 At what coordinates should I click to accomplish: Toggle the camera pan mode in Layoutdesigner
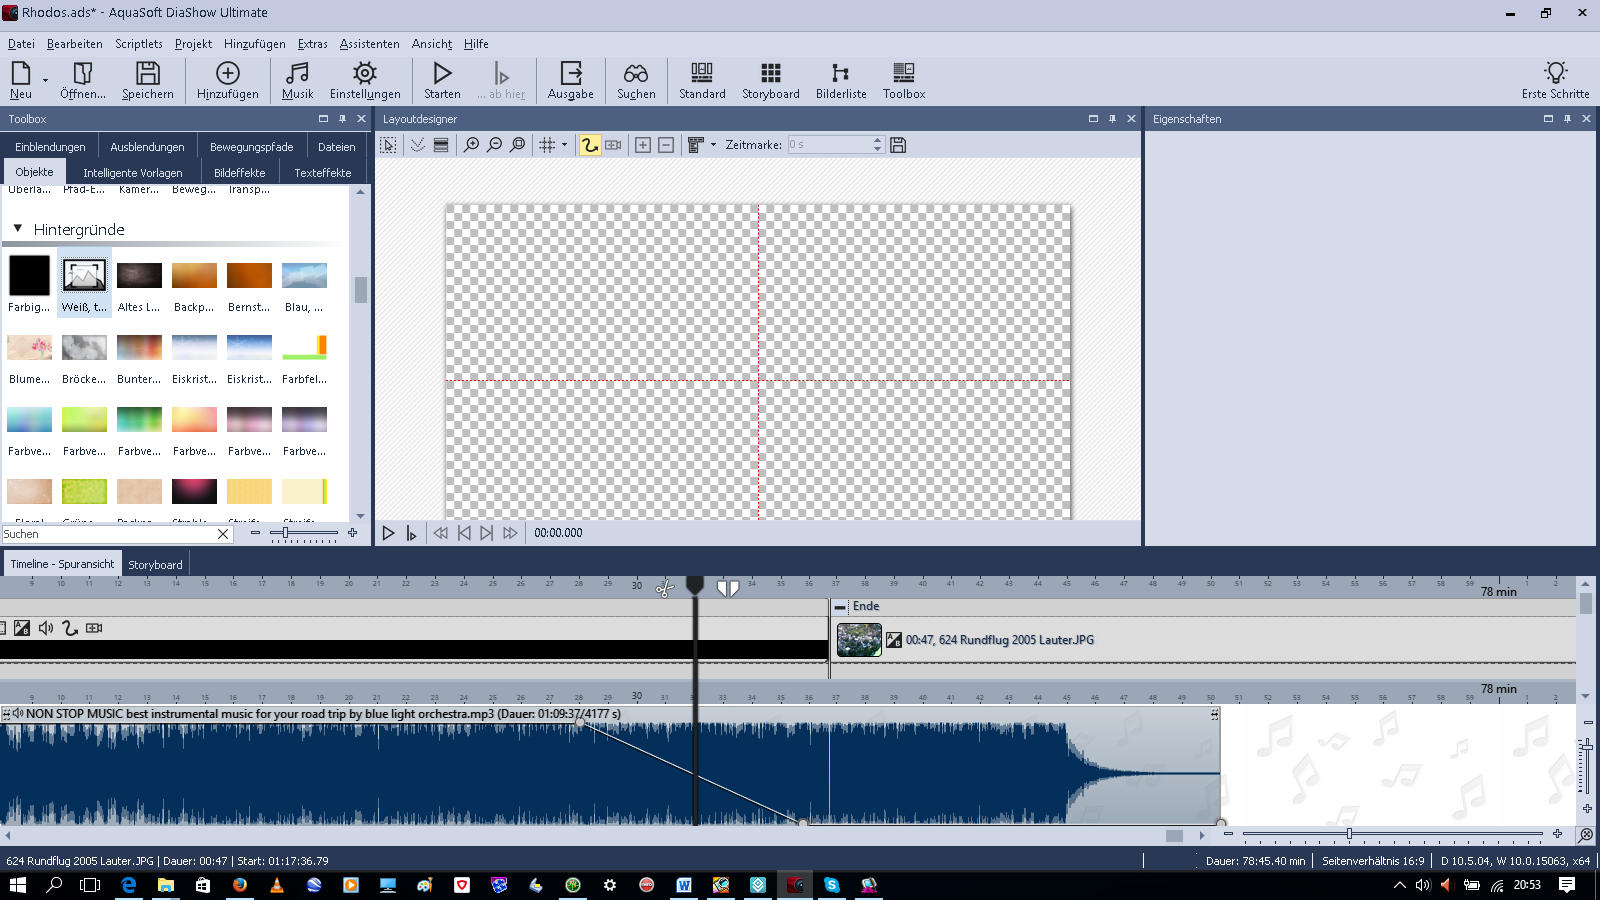click(x=613, y=145)
